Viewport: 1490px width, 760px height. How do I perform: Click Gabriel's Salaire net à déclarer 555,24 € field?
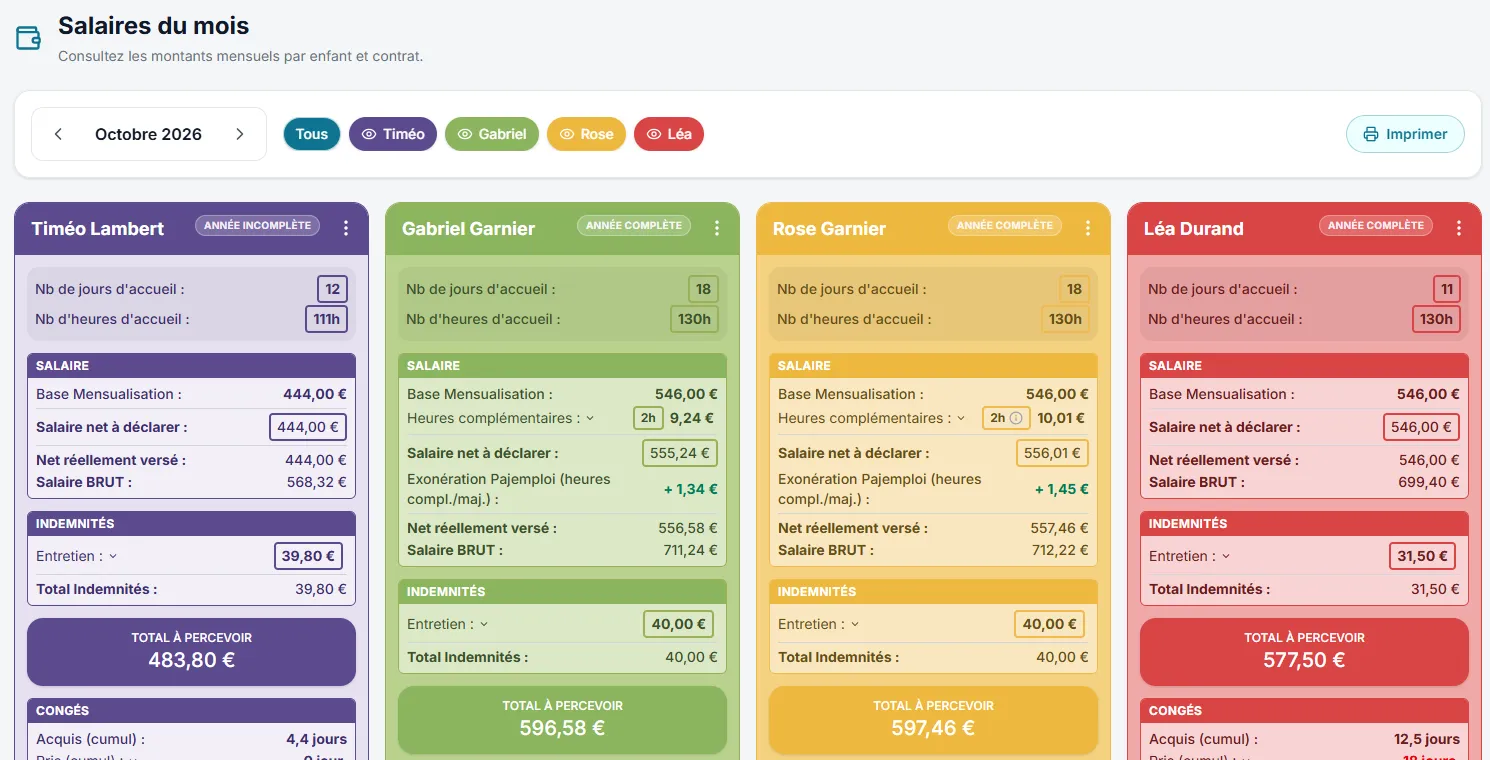(680, 453)
